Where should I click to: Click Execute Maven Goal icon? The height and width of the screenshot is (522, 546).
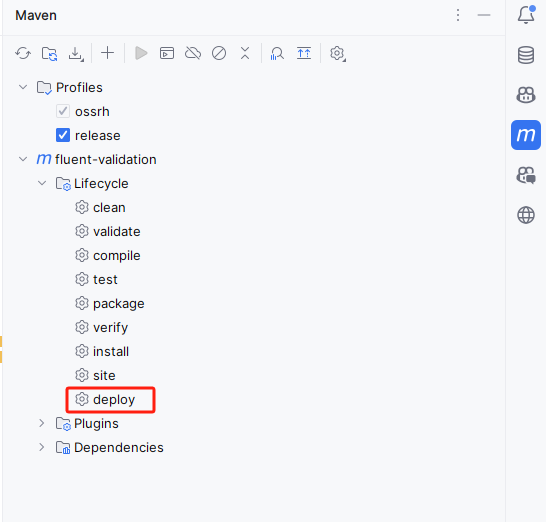pos(167,53)
